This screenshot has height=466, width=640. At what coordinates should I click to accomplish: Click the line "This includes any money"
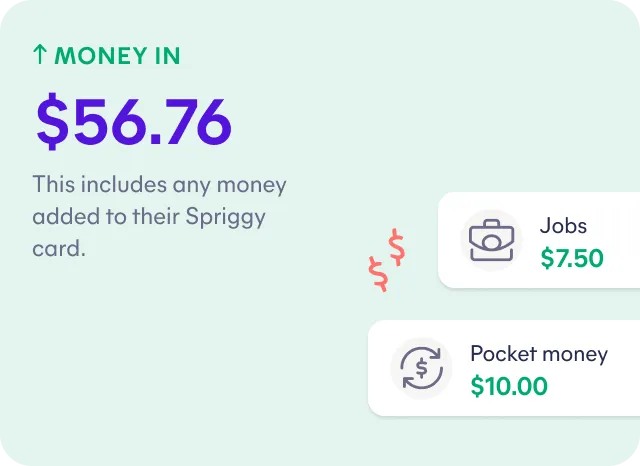[x=159, y=185]
